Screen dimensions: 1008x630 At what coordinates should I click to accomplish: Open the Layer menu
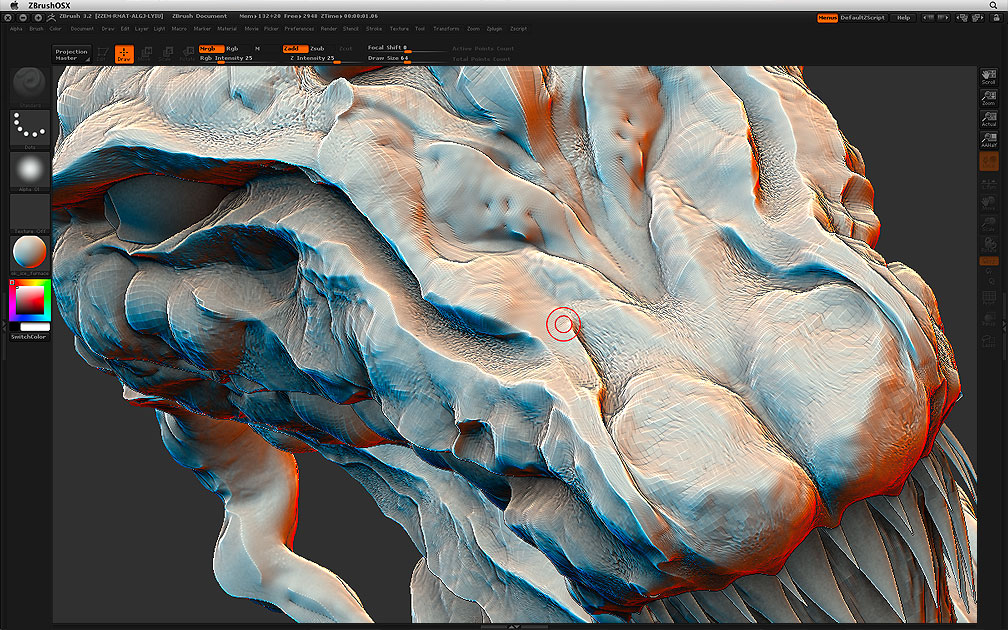point(141,29)
